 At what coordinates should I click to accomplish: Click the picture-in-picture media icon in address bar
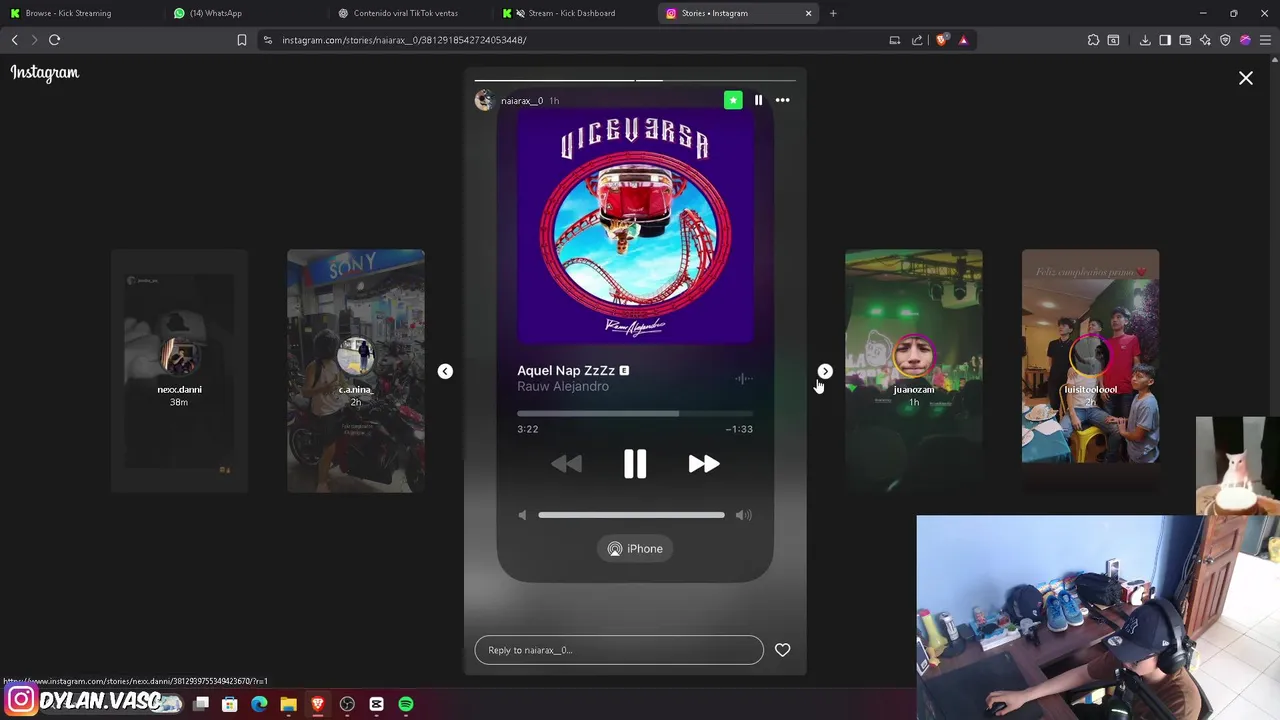point(895,40)
